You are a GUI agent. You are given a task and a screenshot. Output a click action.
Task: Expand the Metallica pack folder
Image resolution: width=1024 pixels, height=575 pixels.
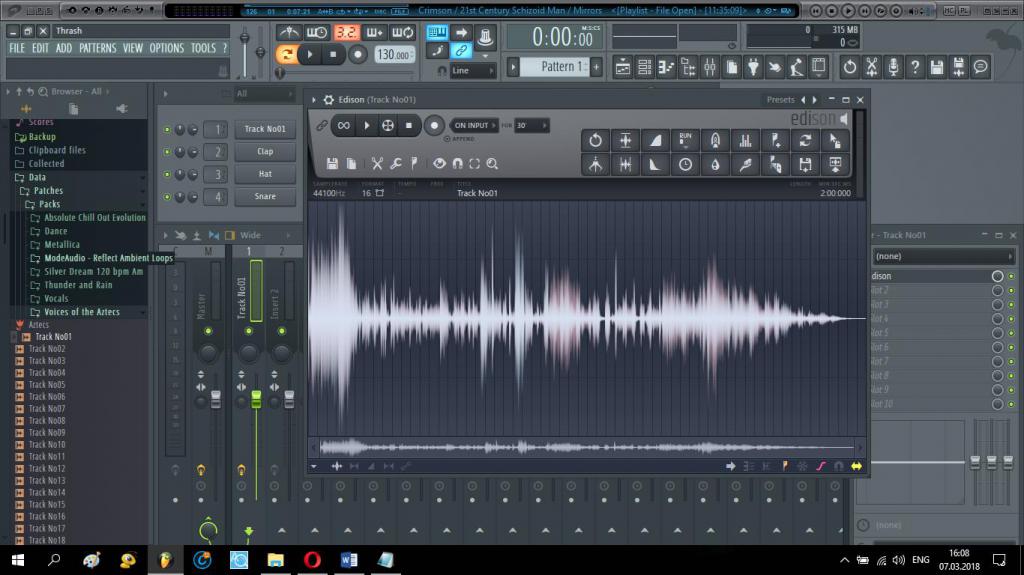coord(61,244)
